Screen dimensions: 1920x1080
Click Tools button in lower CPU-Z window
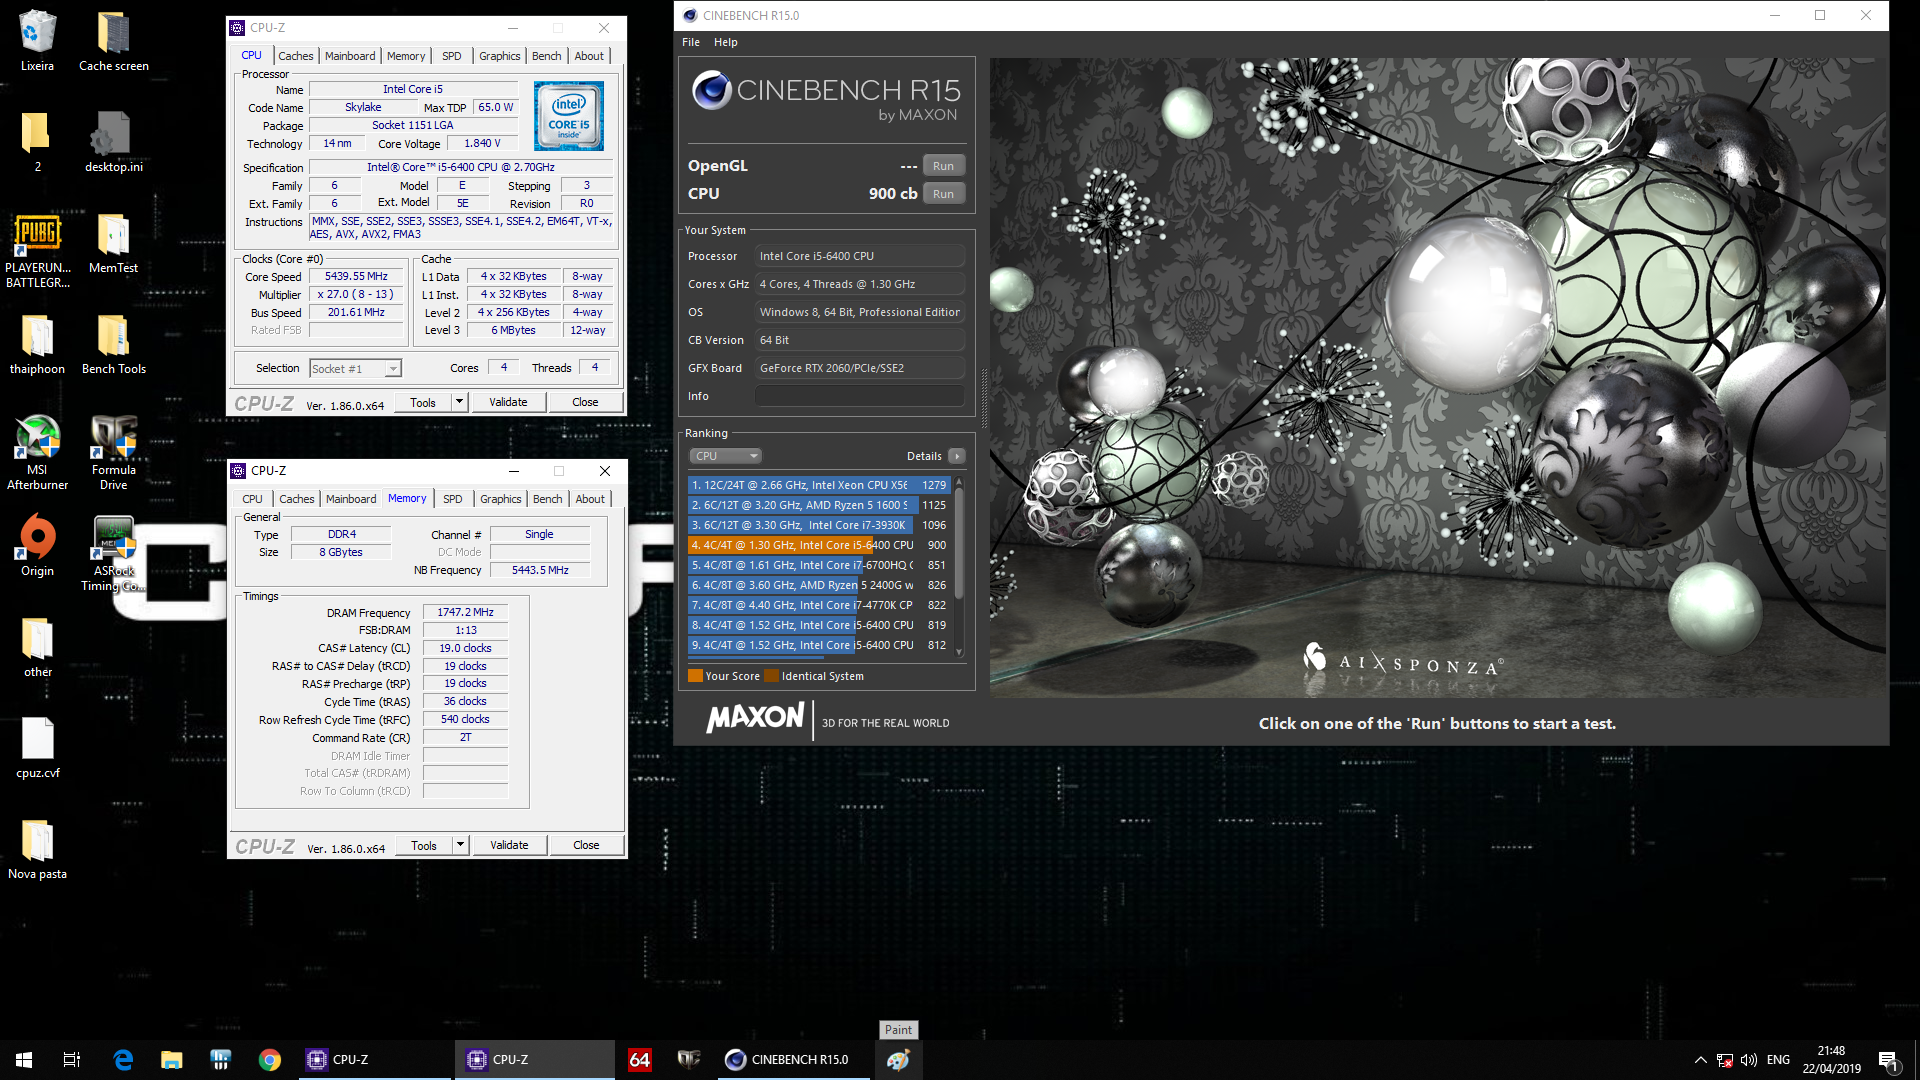coord(424,845)
